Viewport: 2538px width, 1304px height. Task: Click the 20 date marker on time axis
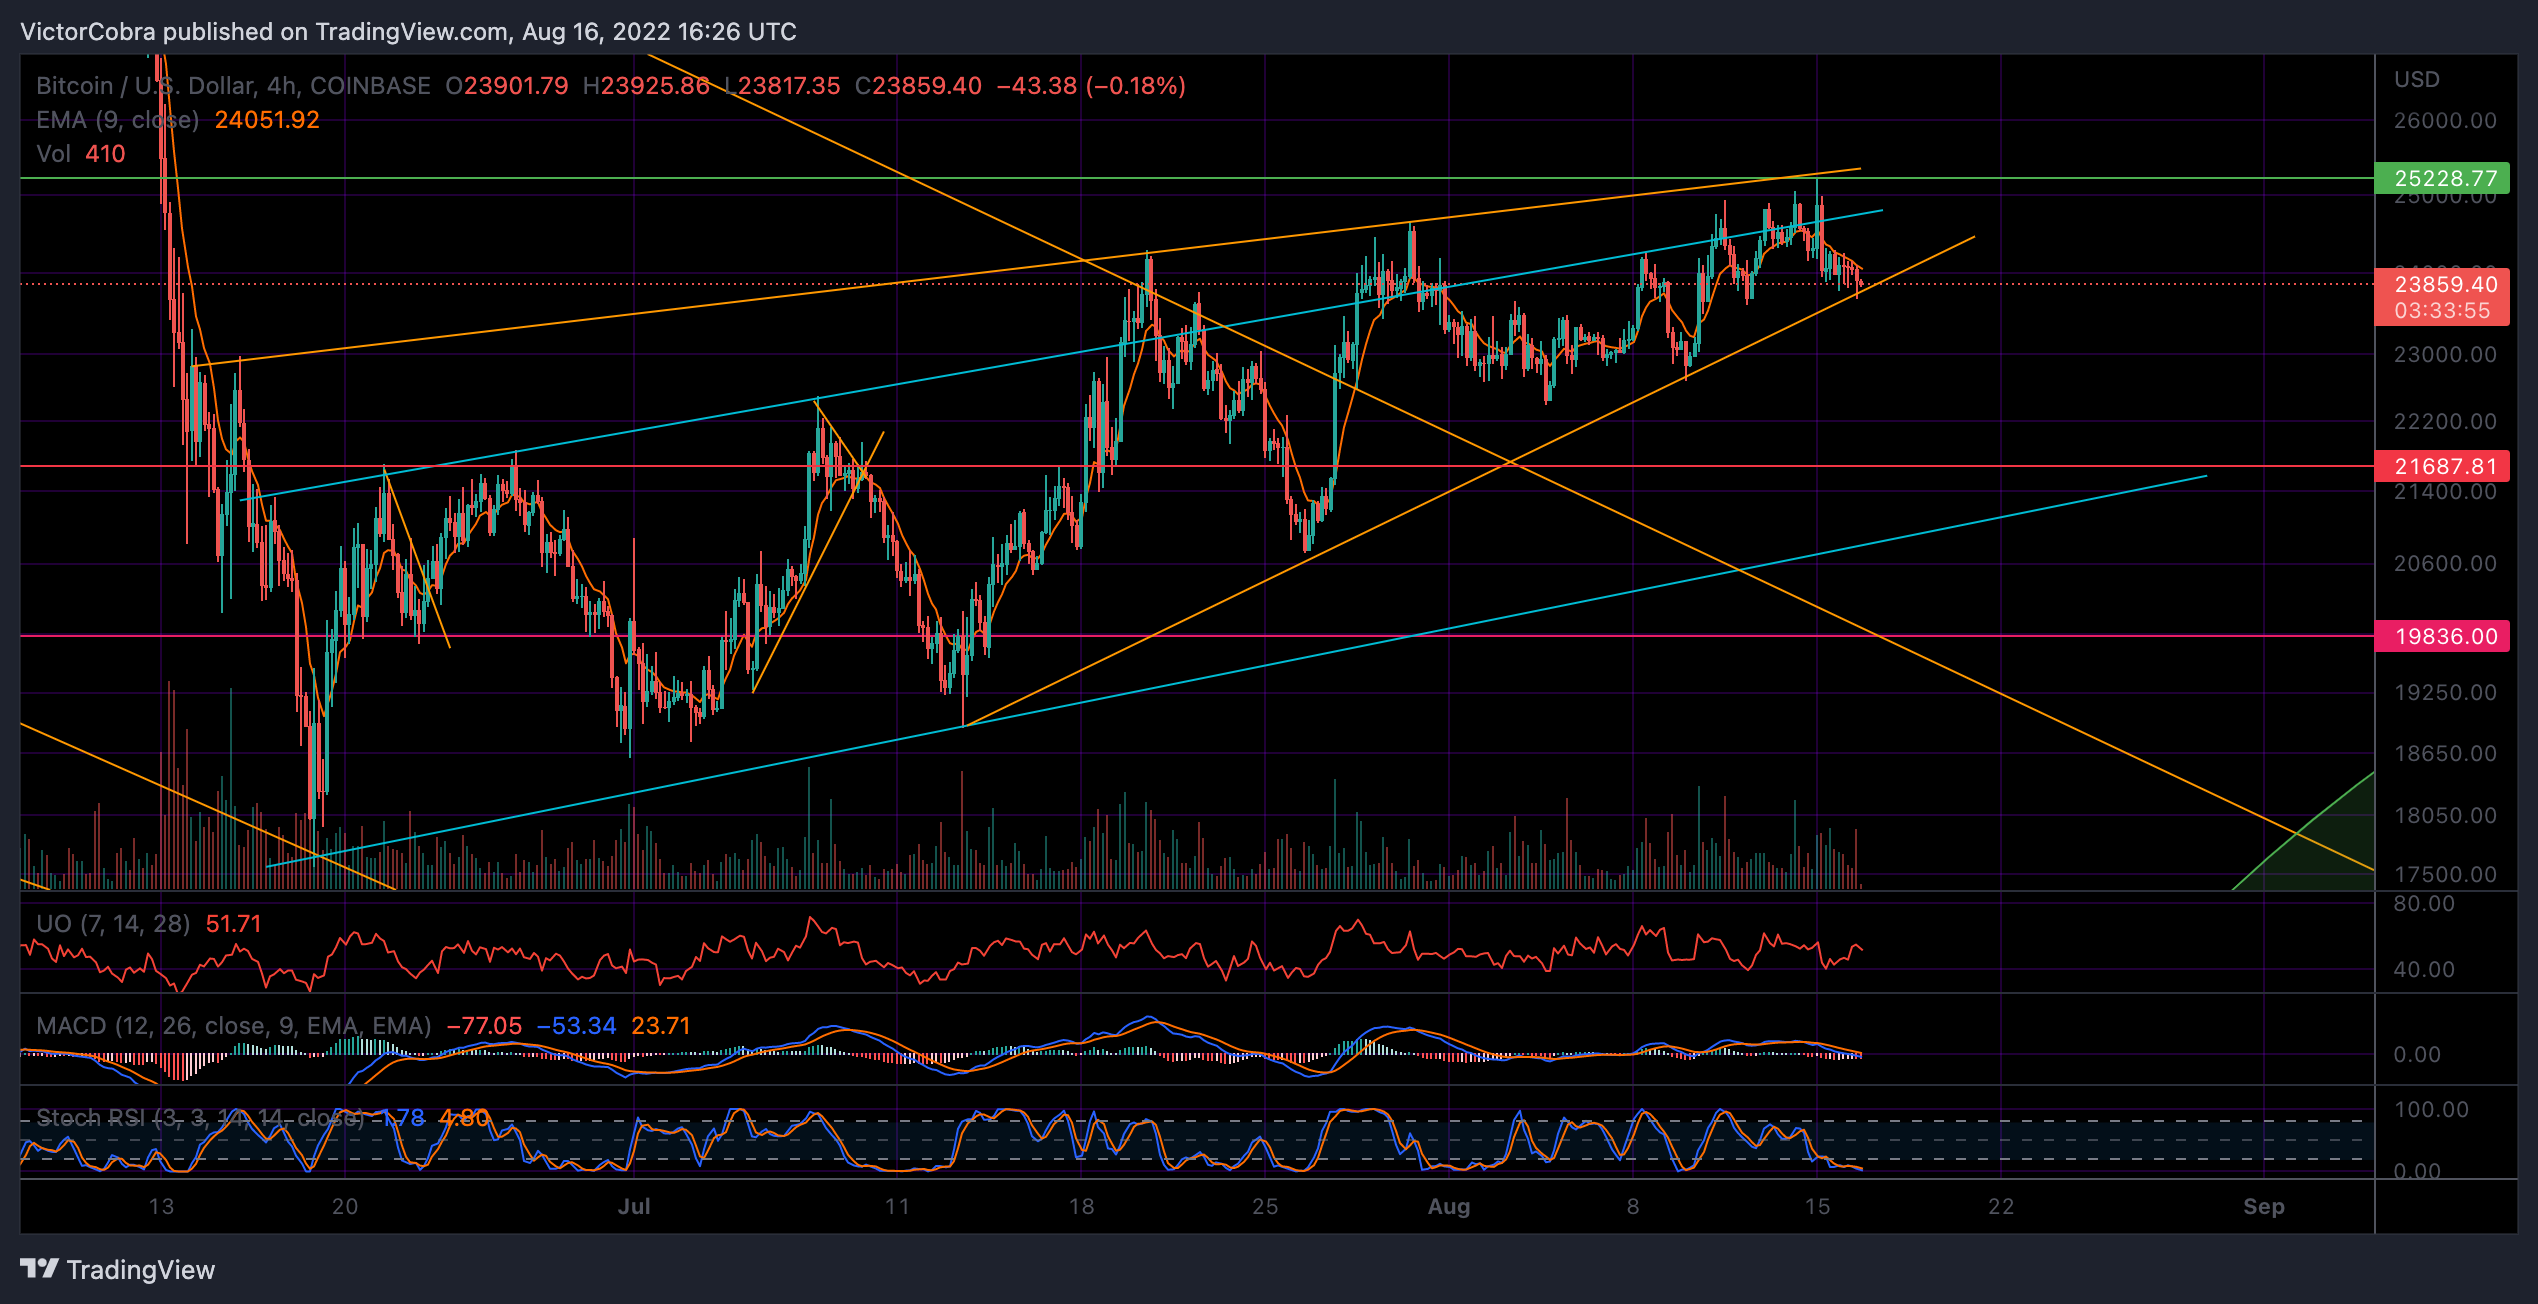(x=345, y=1206)
